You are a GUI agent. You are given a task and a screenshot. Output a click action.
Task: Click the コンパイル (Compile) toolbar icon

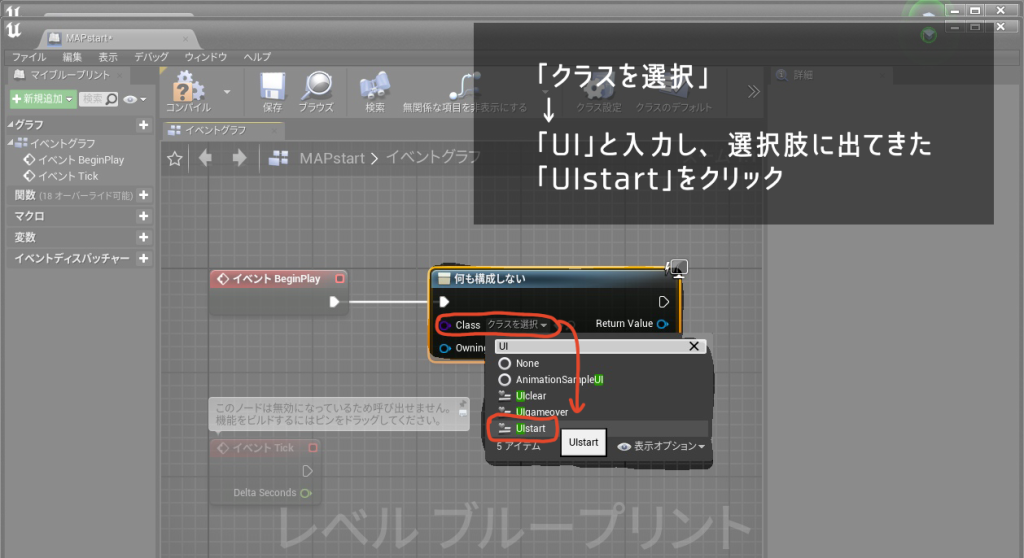click(187, 88)
